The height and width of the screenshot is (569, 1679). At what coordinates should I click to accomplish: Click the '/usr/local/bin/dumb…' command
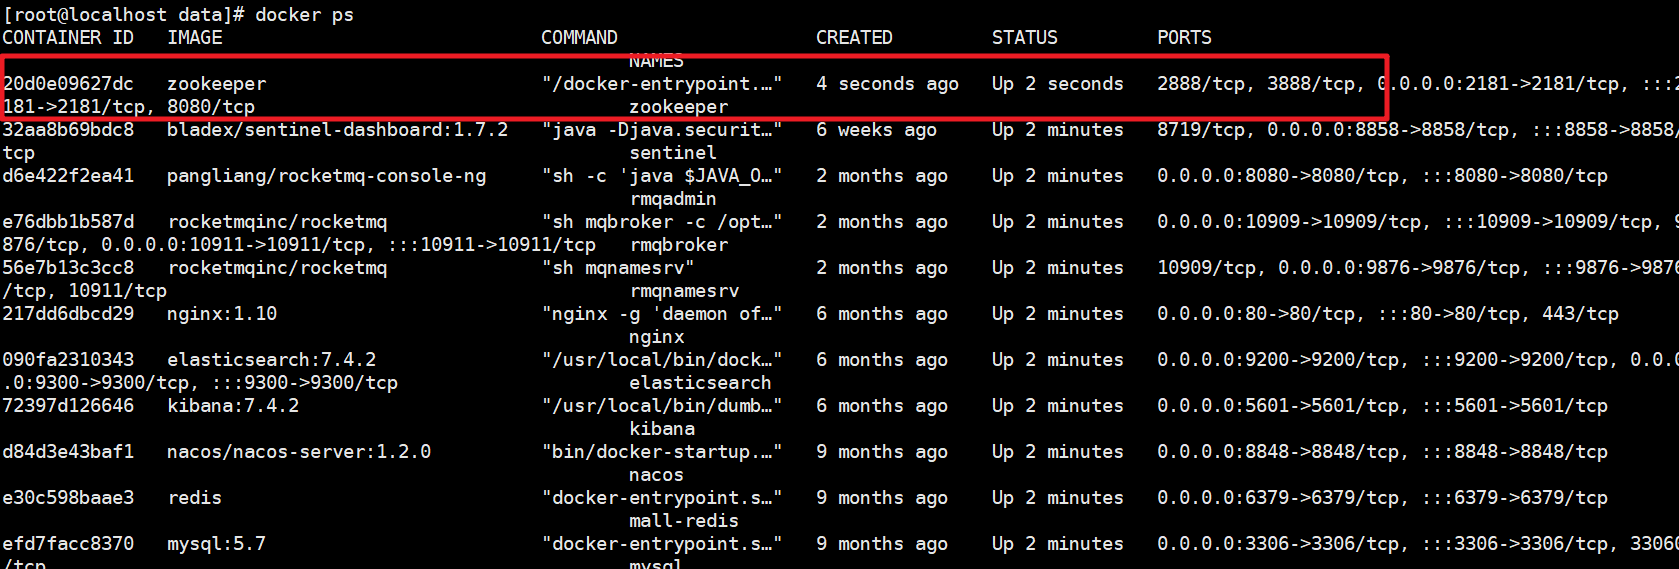pos(662,406)
